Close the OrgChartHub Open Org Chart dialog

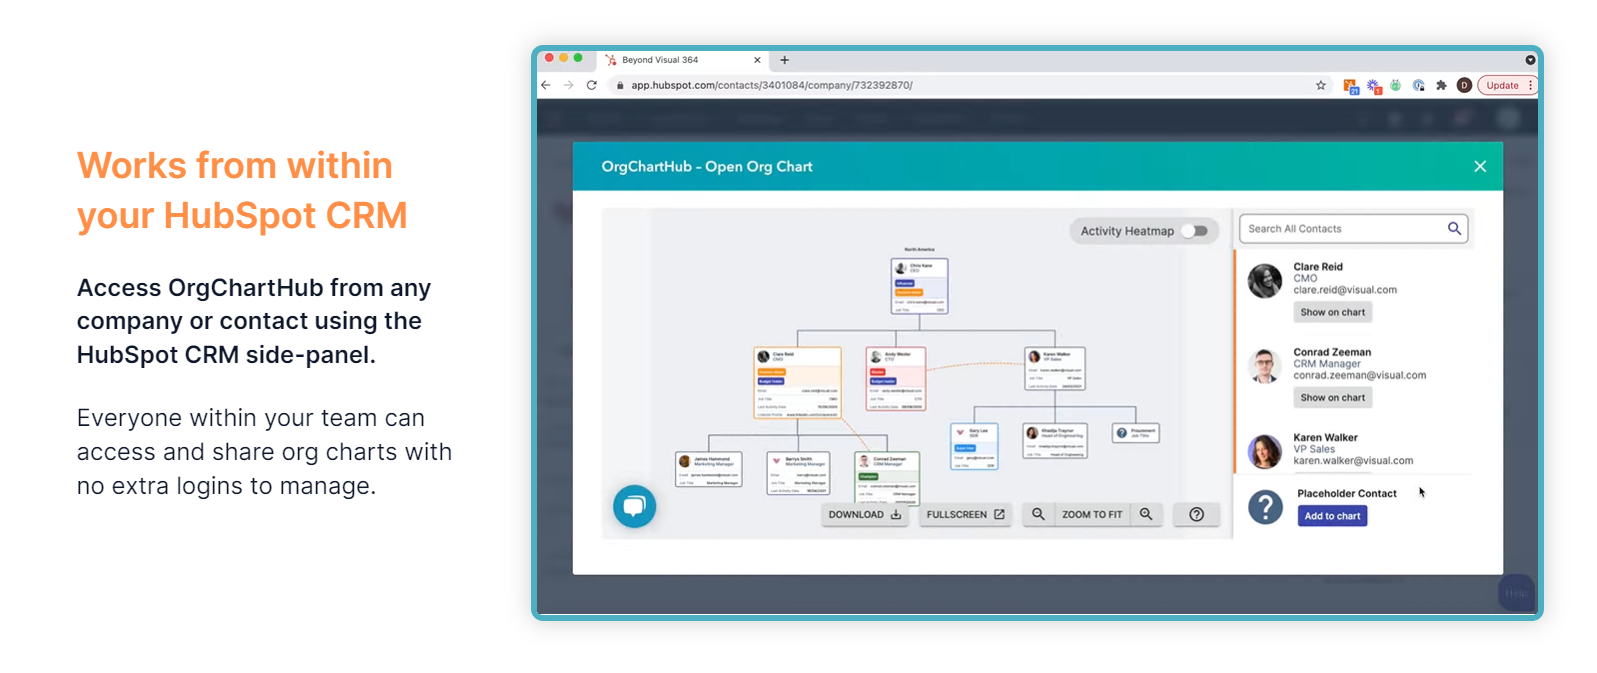(1480, 166)
